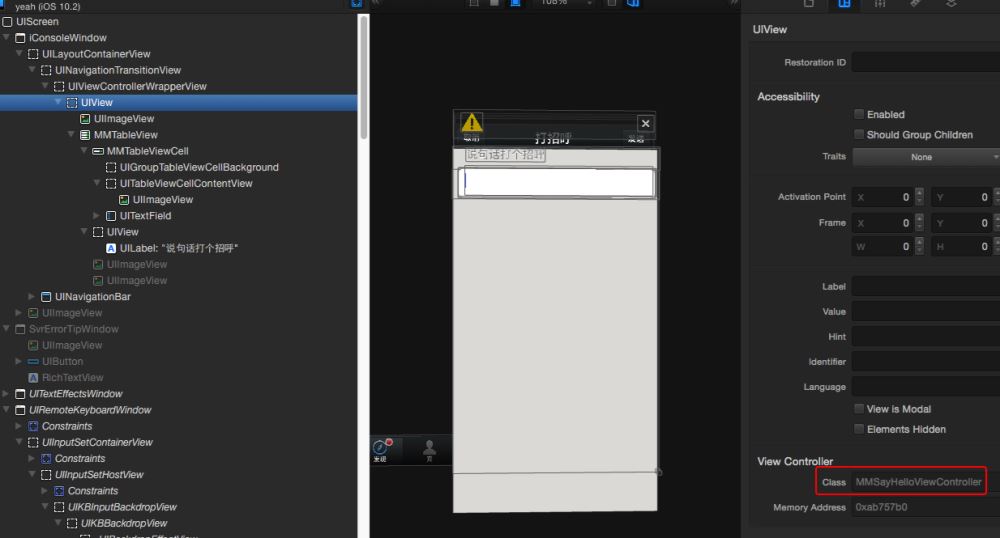Image resolution: width=1000 pixels, height=538 pixels.
Task: Click the yellow warning triangle icon
Action: [471, 123]
